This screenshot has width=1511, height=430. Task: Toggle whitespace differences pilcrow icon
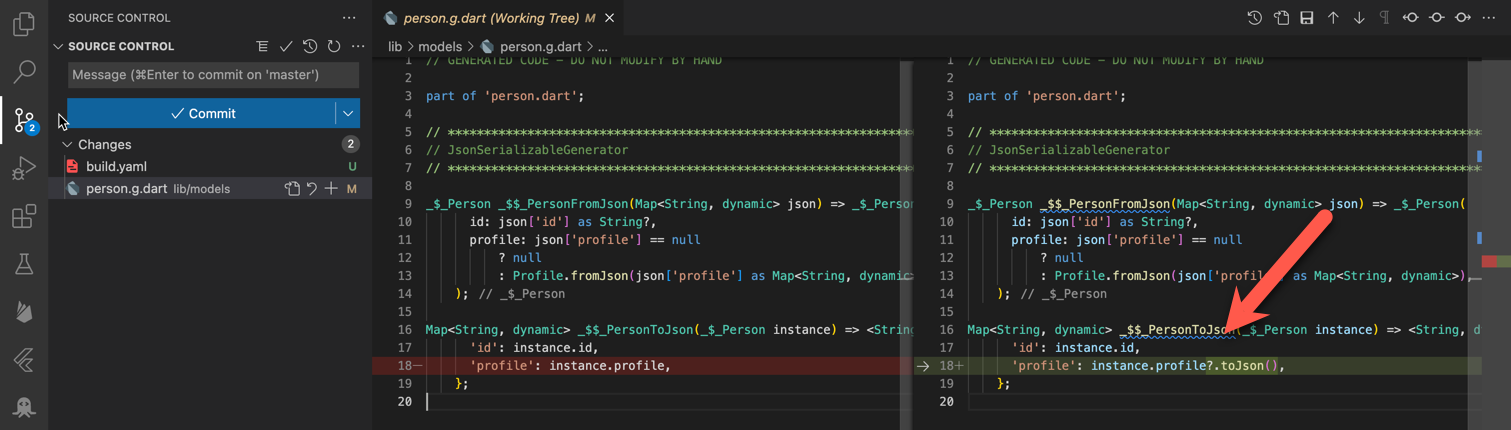pos(1384,18)
